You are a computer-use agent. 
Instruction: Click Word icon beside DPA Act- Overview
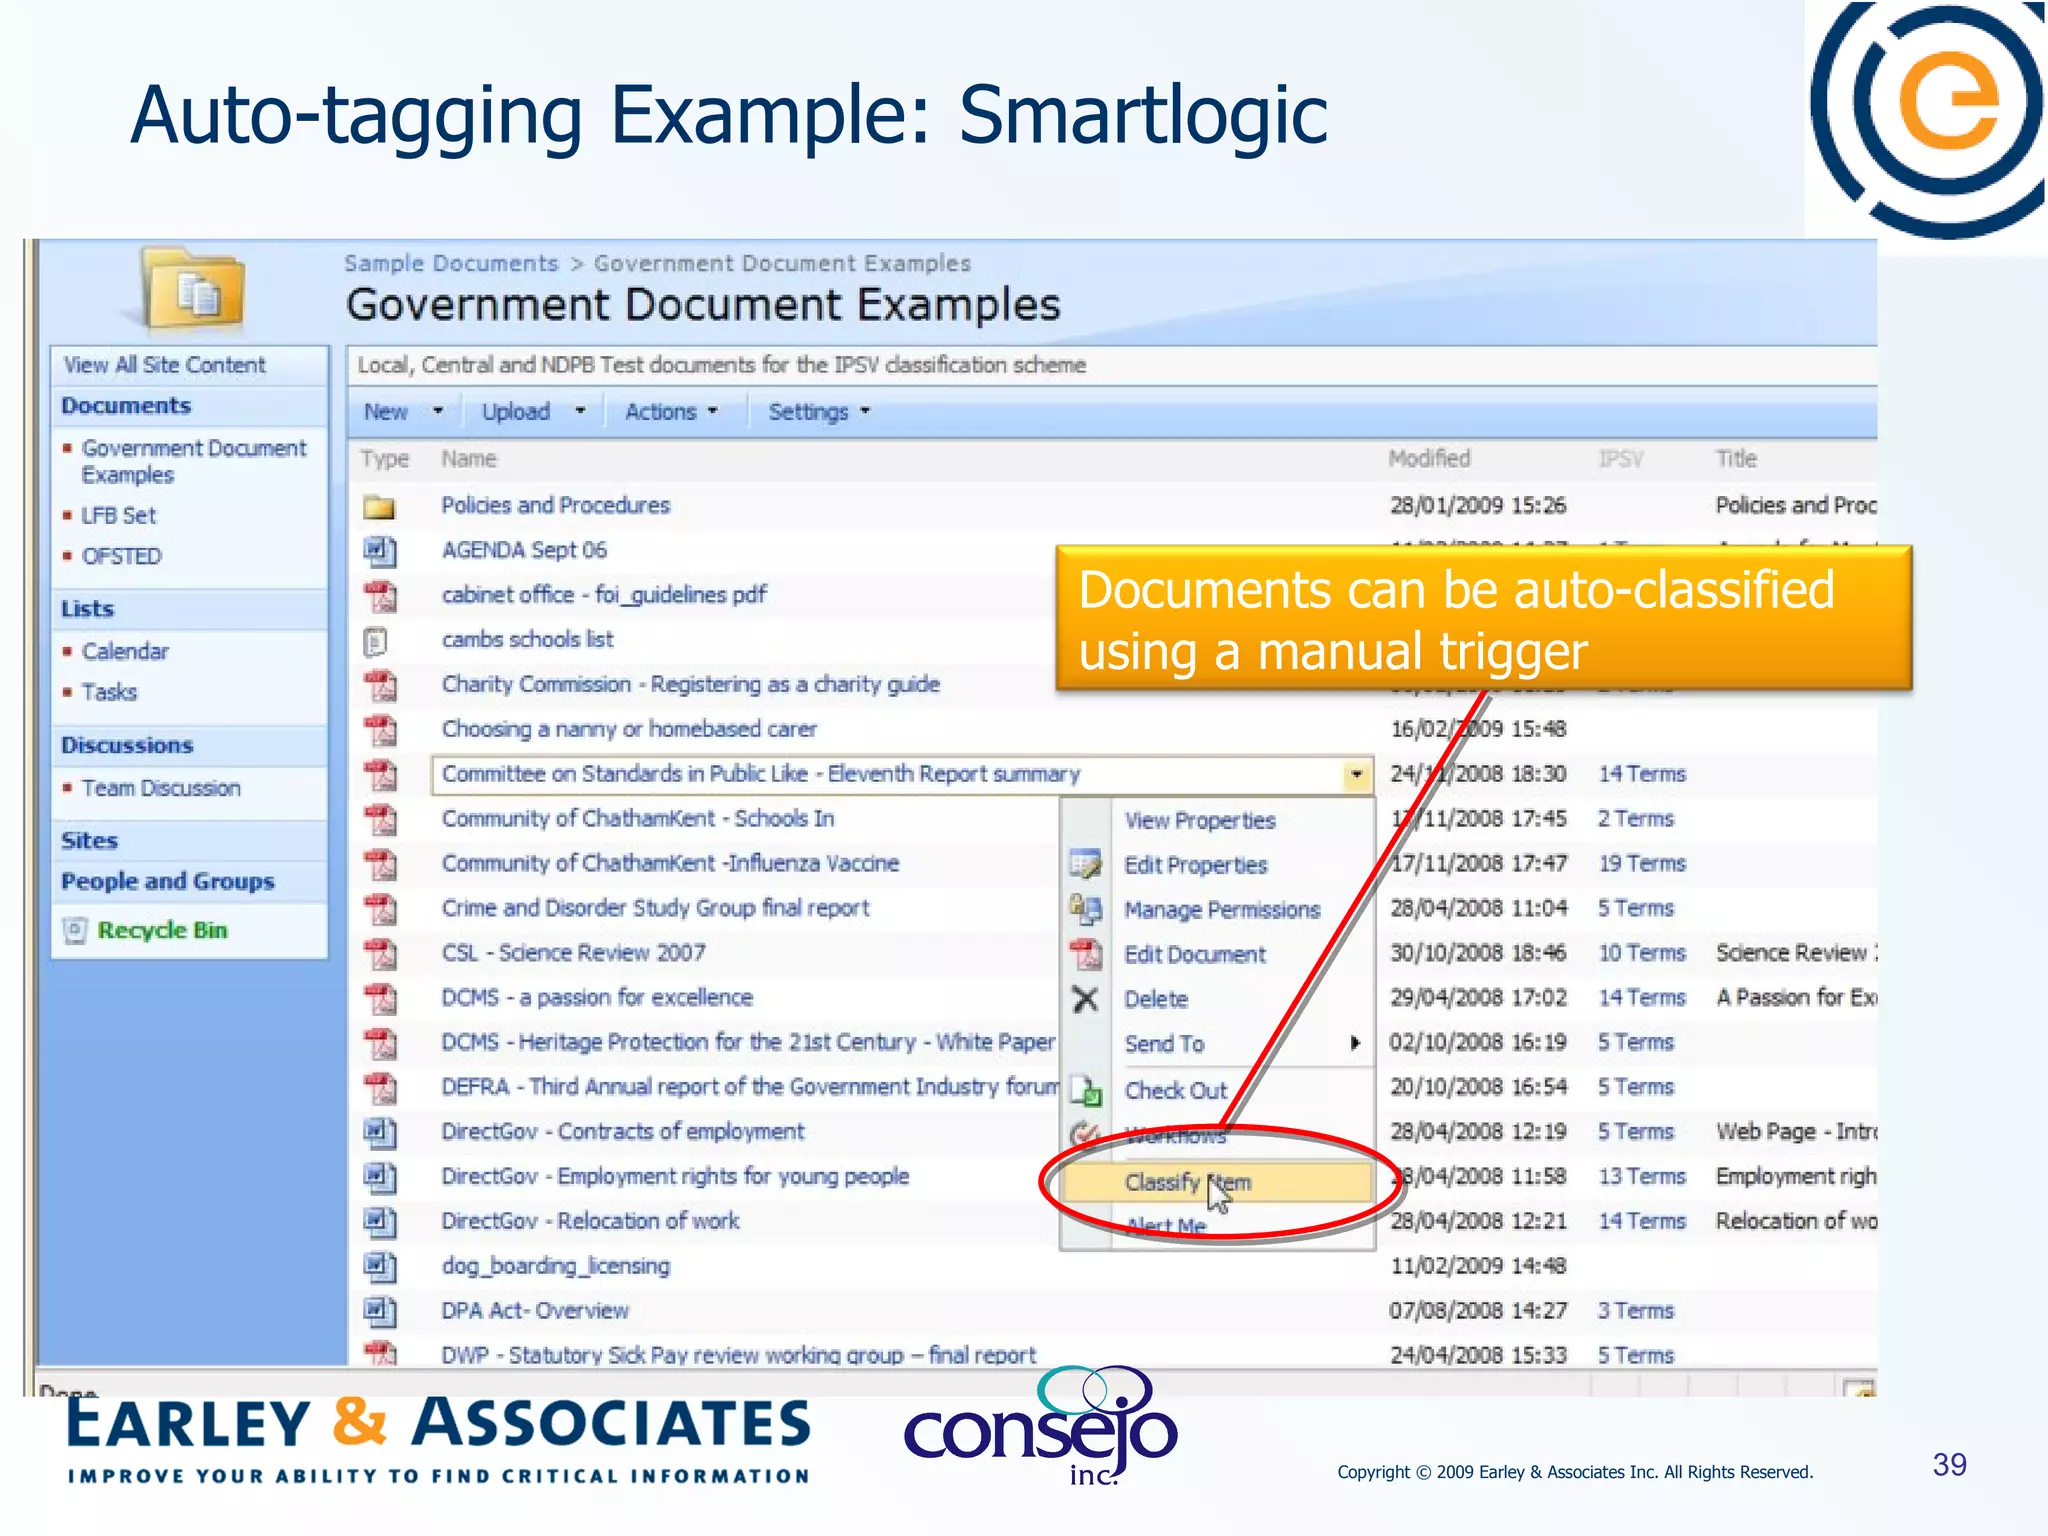pos(379,1312)
